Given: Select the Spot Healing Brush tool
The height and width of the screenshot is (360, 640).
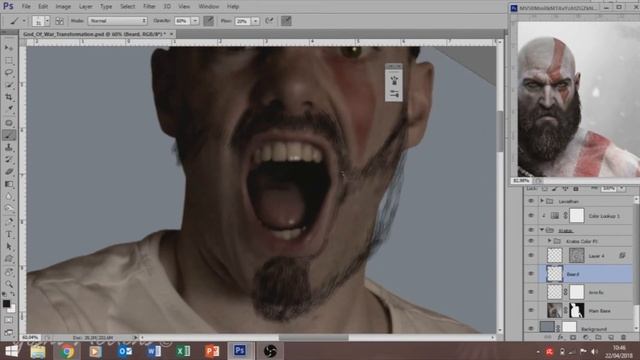Looking at the screenshot, I should click(x=9, y=123).
